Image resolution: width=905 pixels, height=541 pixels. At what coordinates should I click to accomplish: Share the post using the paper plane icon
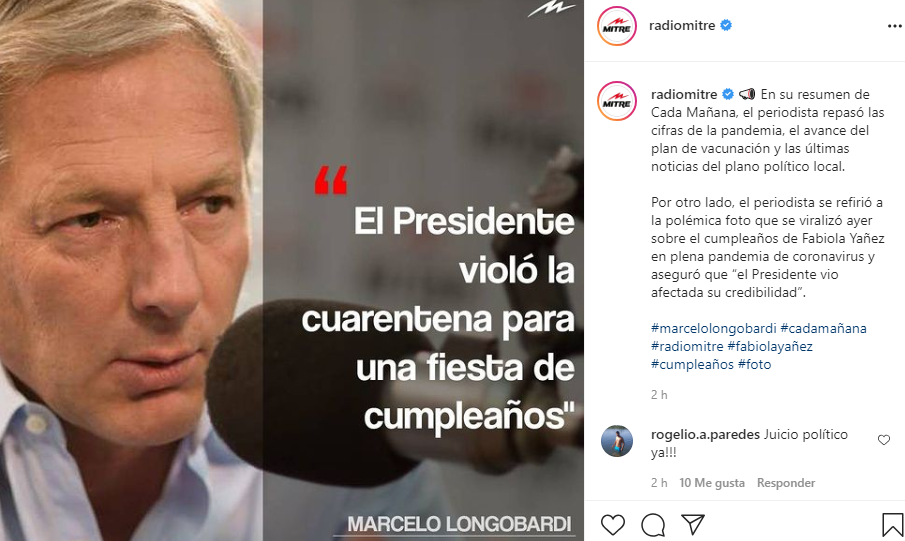tap(693, 524)
